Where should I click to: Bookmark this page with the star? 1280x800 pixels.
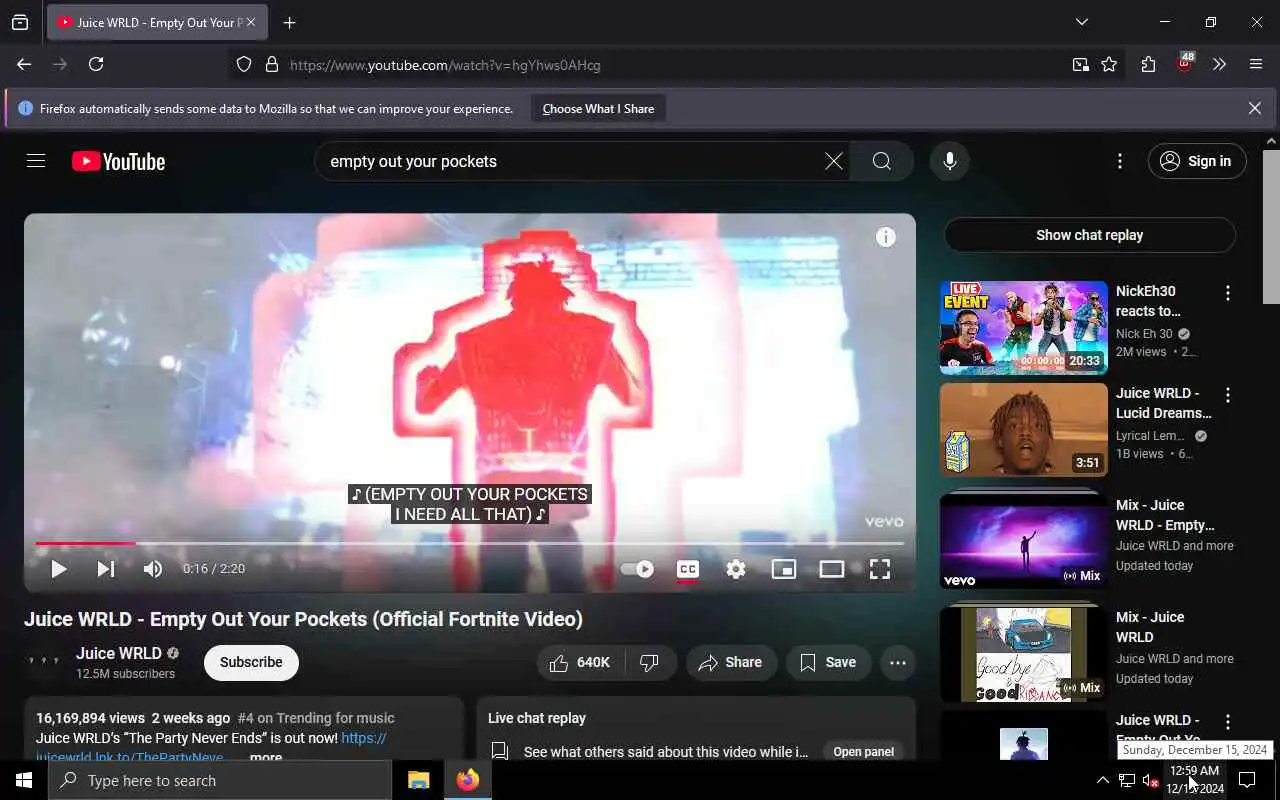1109,65
